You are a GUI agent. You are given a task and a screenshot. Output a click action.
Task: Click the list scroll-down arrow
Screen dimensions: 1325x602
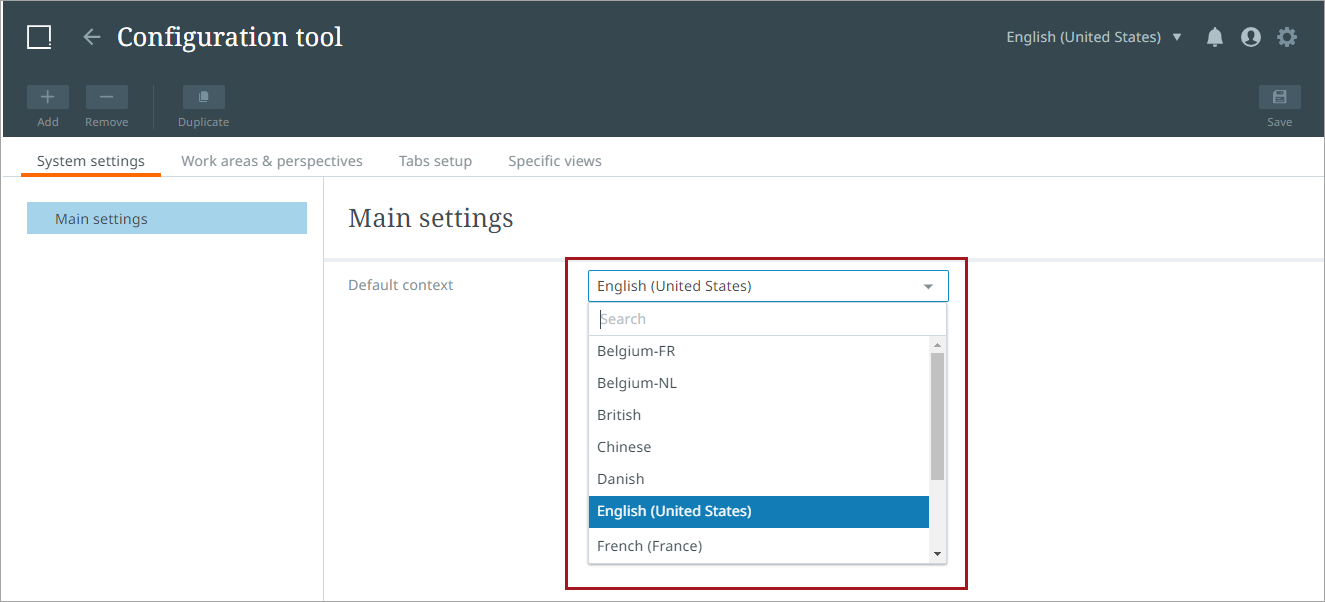pyautogui.click(x=937, y=554)
